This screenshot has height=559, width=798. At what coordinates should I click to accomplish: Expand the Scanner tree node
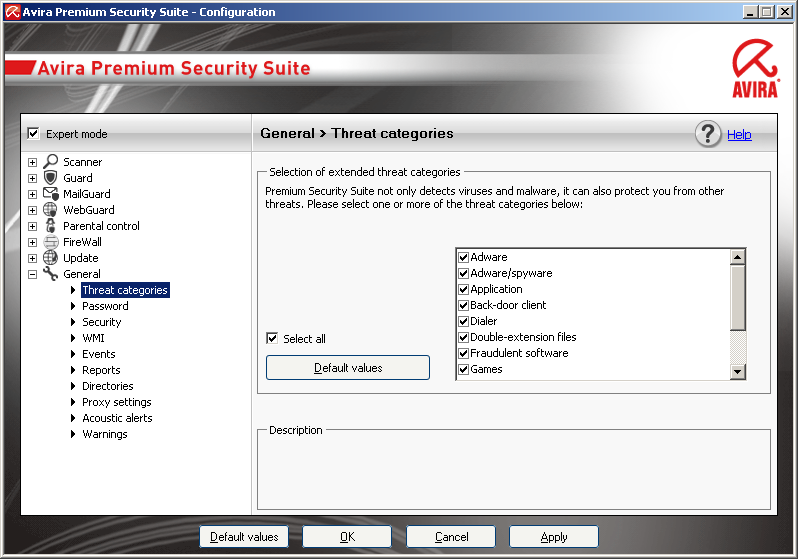tap(33, 162)
